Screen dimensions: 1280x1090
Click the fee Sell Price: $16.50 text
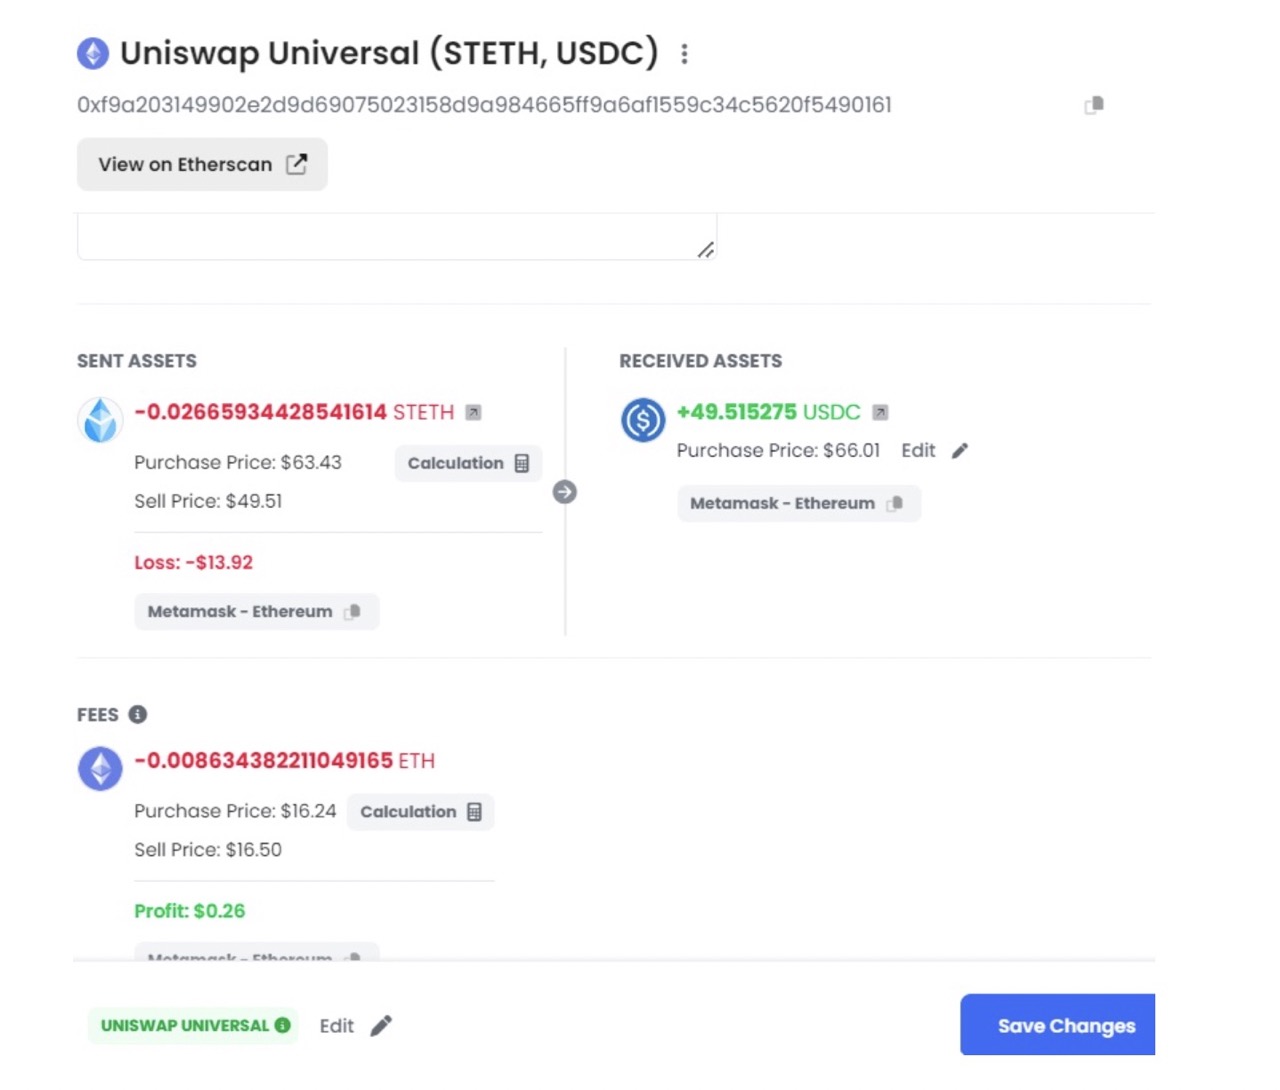coord(208,850)
